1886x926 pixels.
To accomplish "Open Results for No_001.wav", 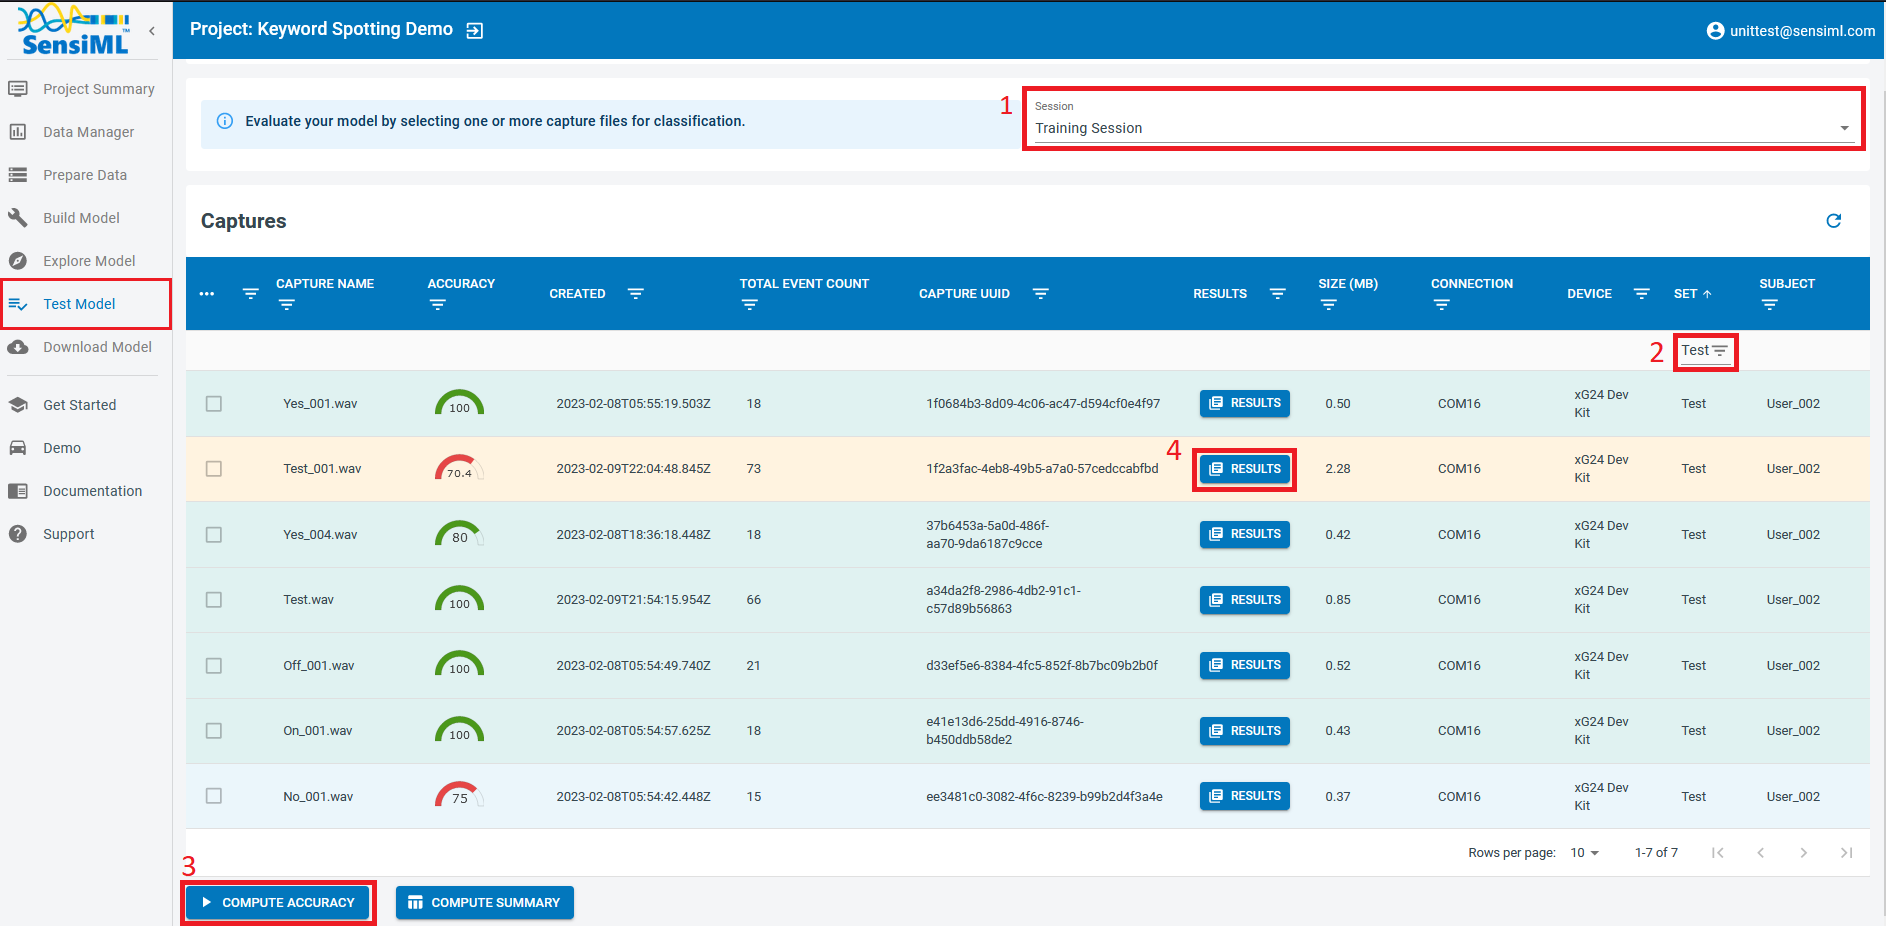I will coord(1245,796).
